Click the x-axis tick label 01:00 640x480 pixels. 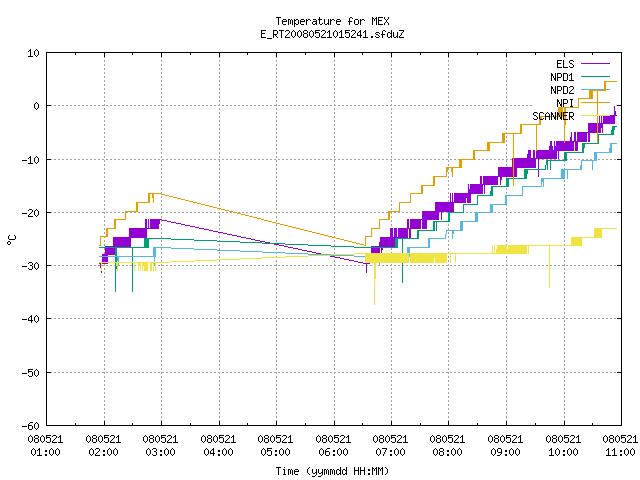click(45, 452)
